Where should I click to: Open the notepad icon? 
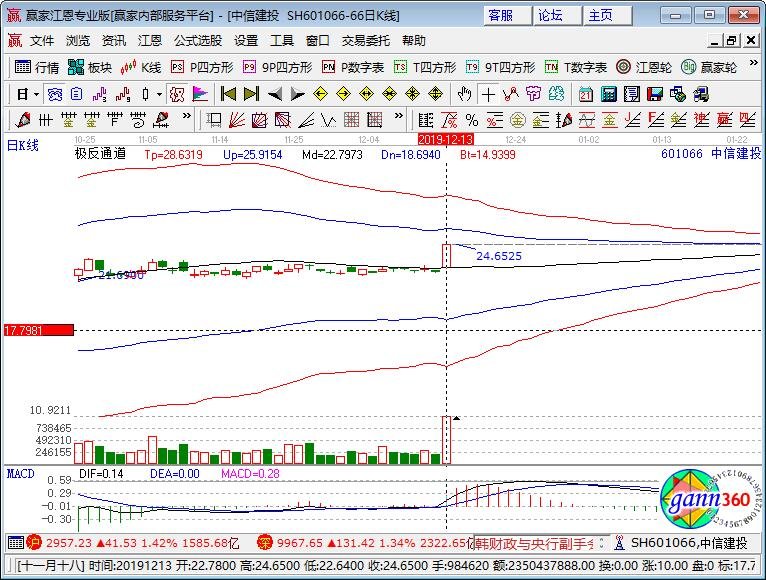(x=632, y=94)
